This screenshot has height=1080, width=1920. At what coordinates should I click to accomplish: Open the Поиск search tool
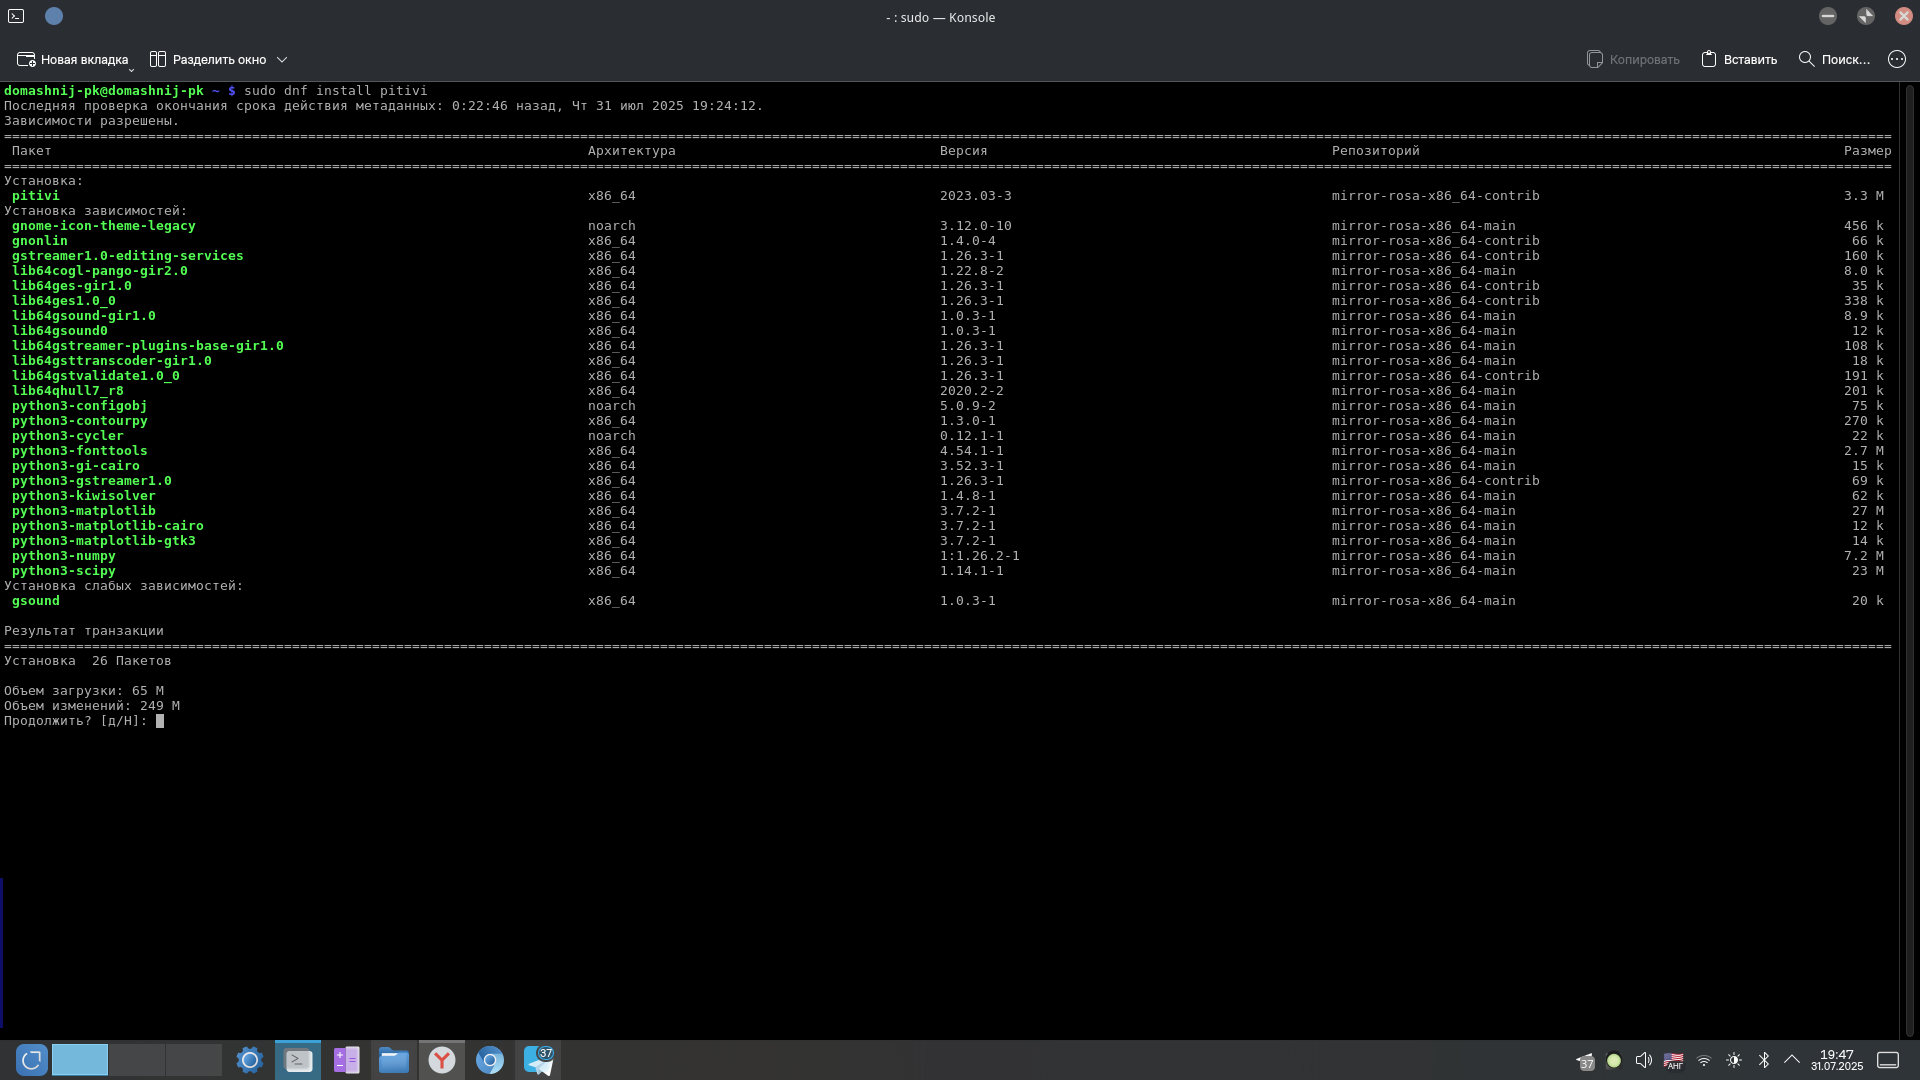tap(1834, 60)
